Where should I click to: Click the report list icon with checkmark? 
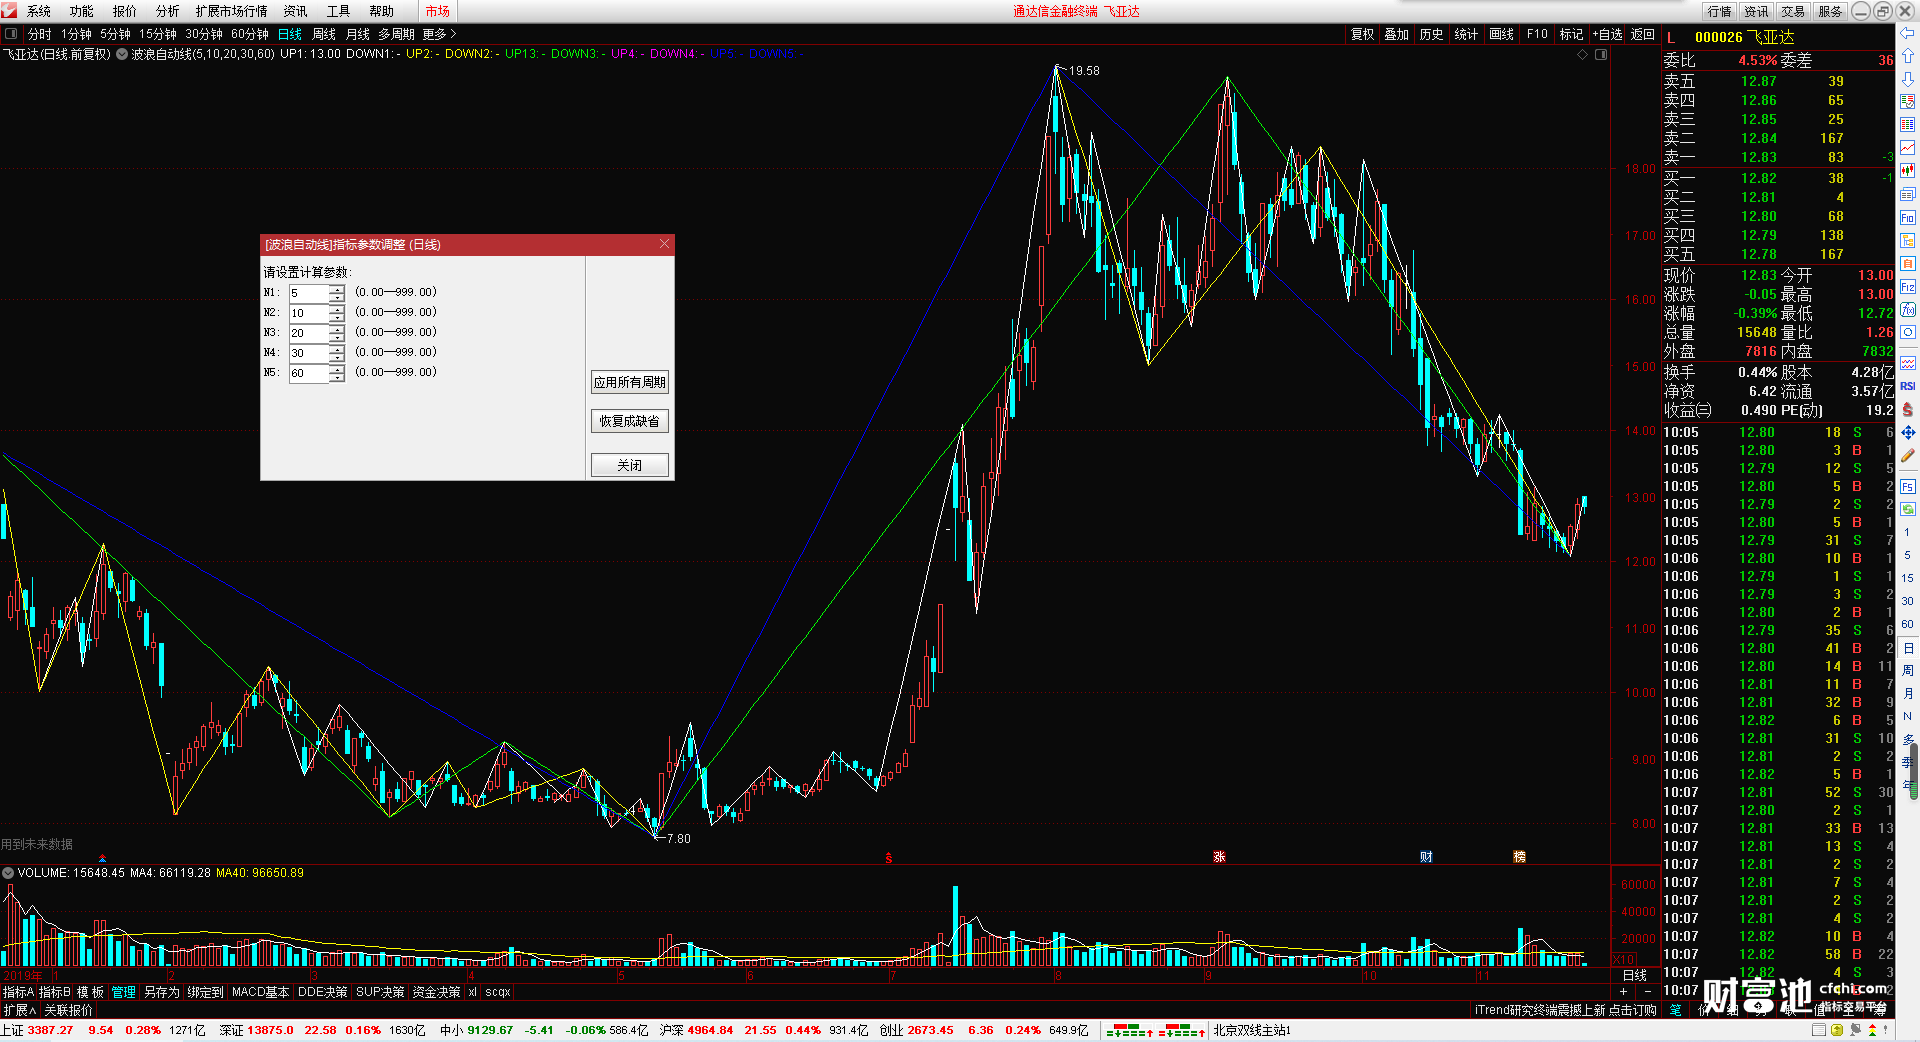click(1907, 101)
